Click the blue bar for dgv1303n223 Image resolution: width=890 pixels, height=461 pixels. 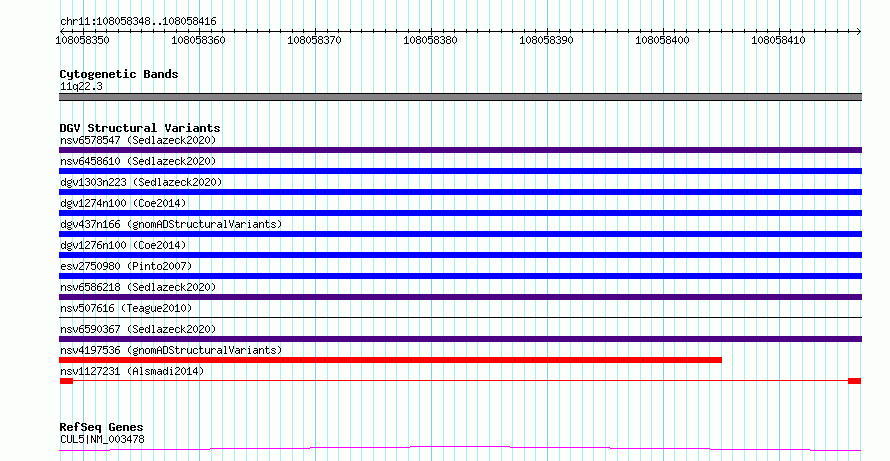[460, 192]
